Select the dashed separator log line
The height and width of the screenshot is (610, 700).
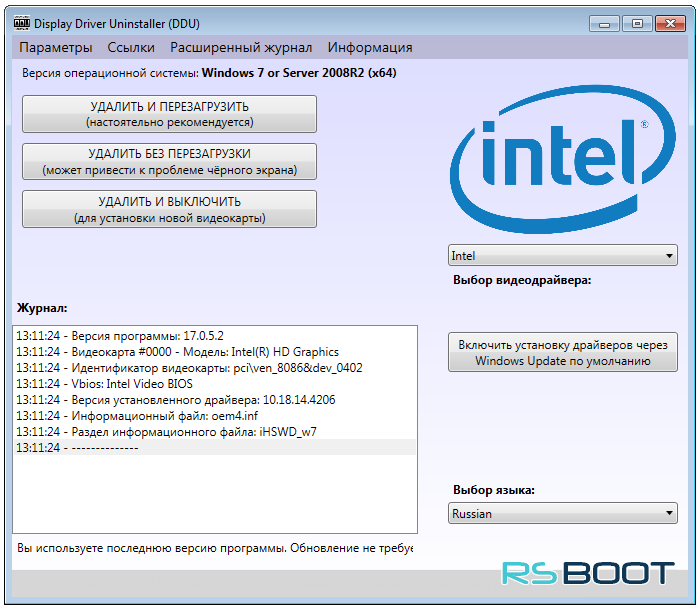click(x=215, y=447)
